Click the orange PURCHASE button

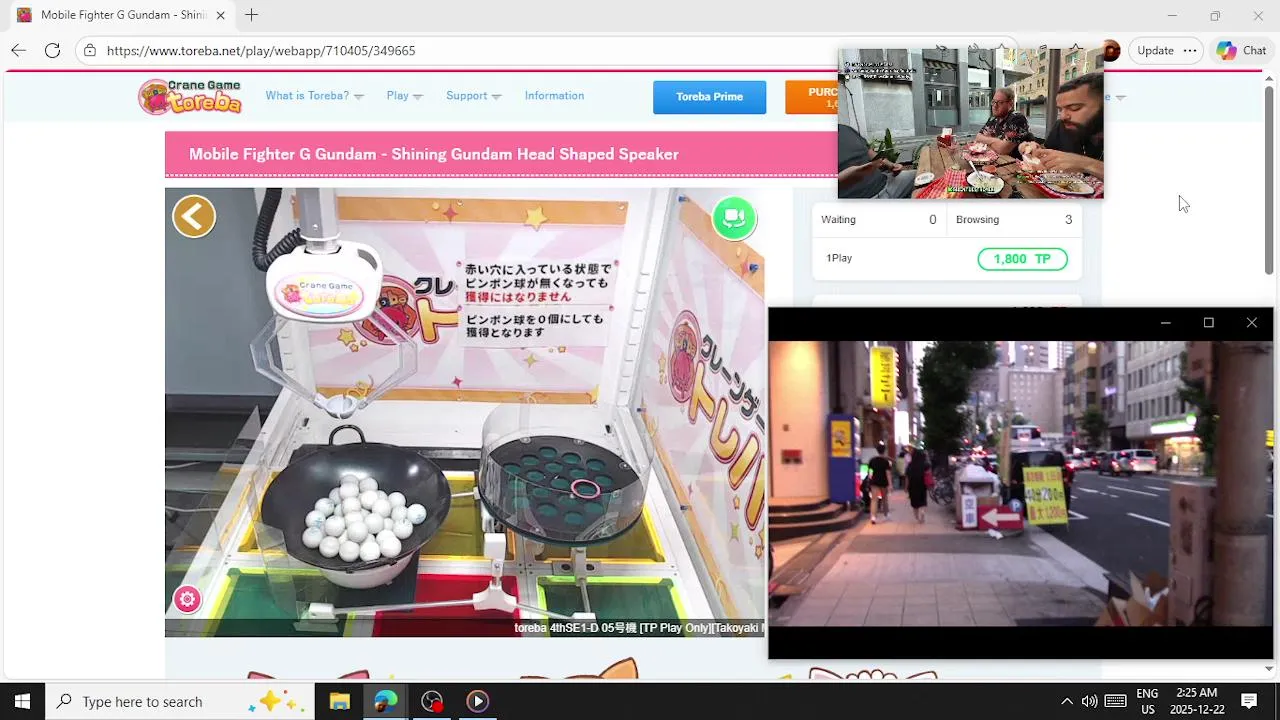coord(812,97)
